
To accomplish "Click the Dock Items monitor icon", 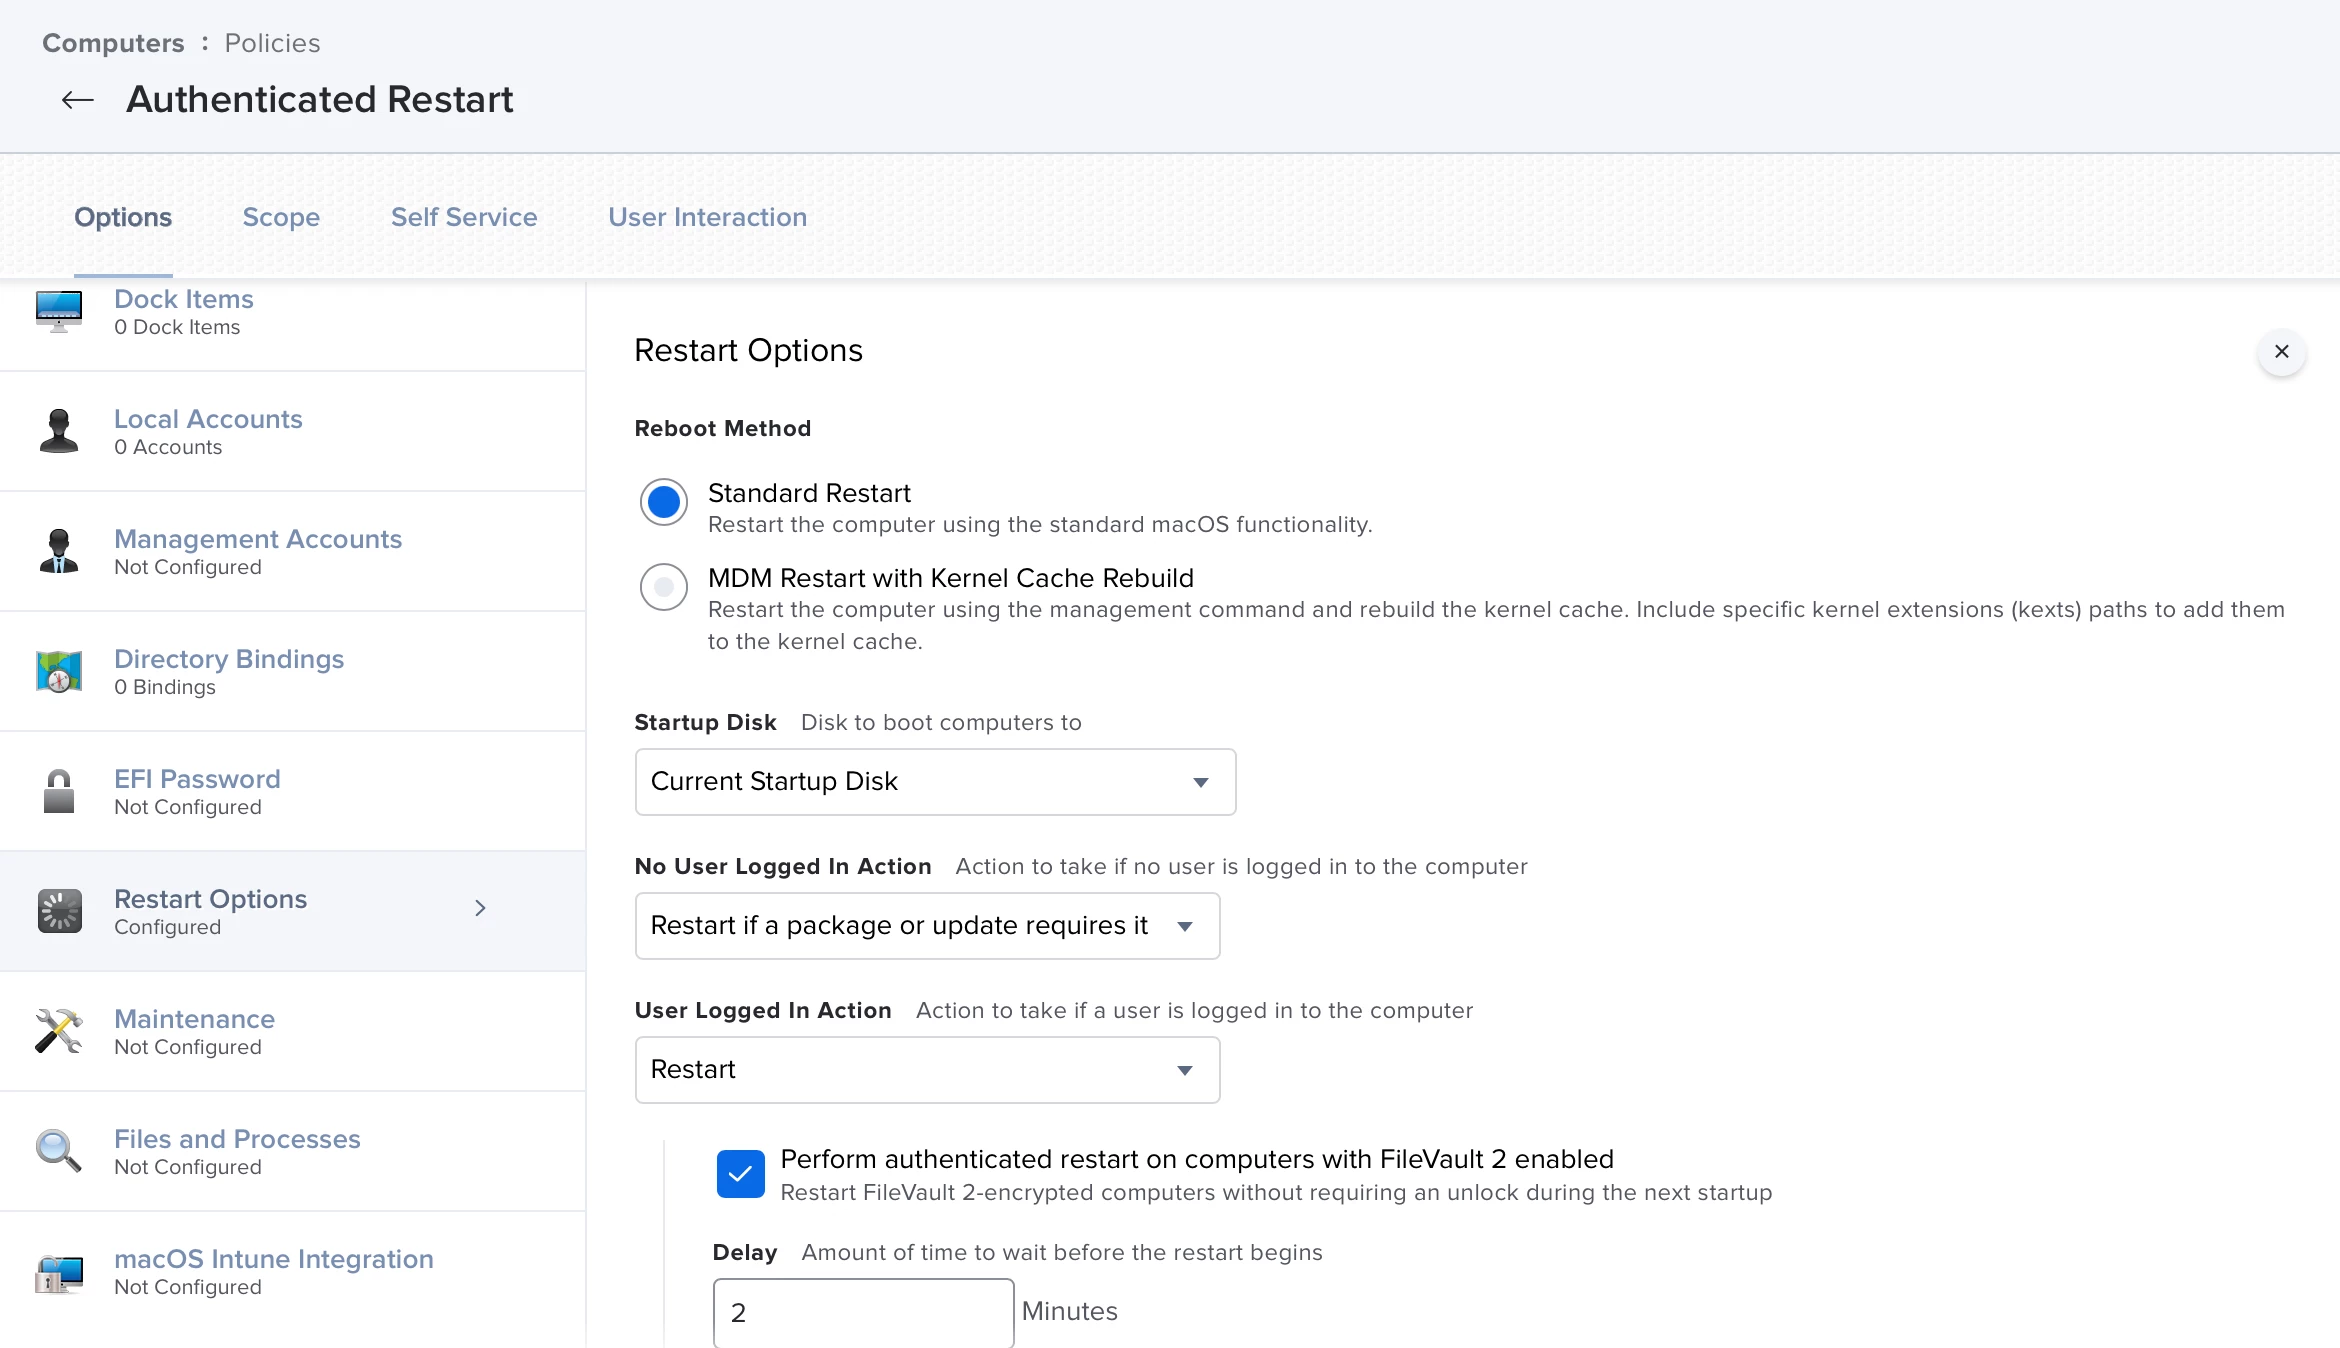I will pyautogui.click(x=59, y=311).
